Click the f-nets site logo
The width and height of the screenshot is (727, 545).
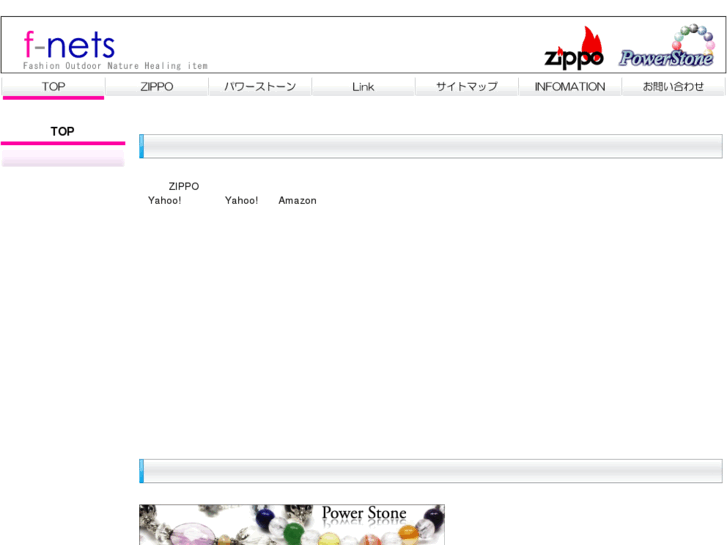pos(69,45)
